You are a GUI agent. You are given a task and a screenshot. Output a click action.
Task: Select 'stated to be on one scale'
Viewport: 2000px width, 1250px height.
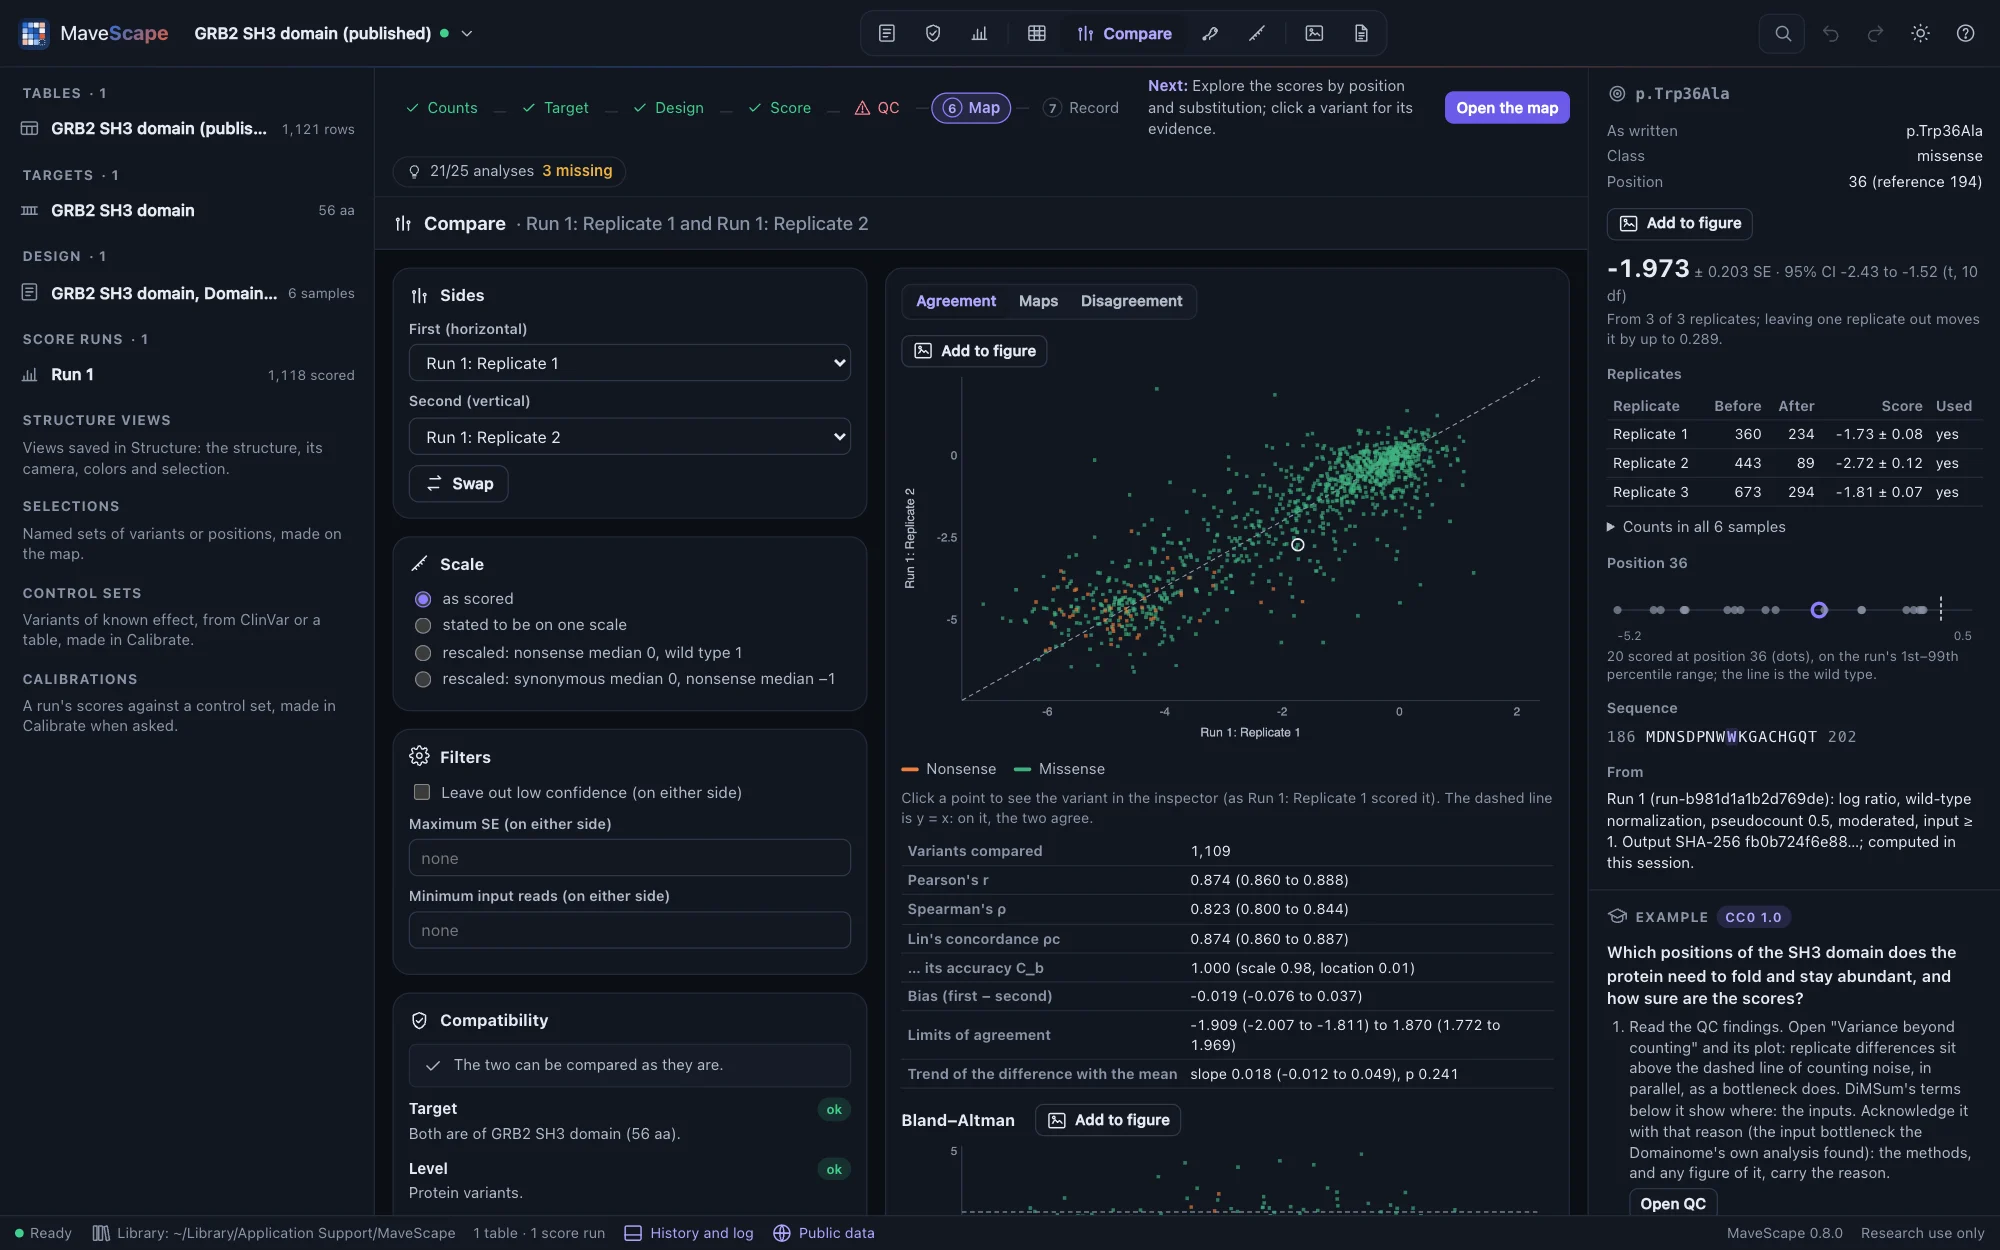(423, 625)
